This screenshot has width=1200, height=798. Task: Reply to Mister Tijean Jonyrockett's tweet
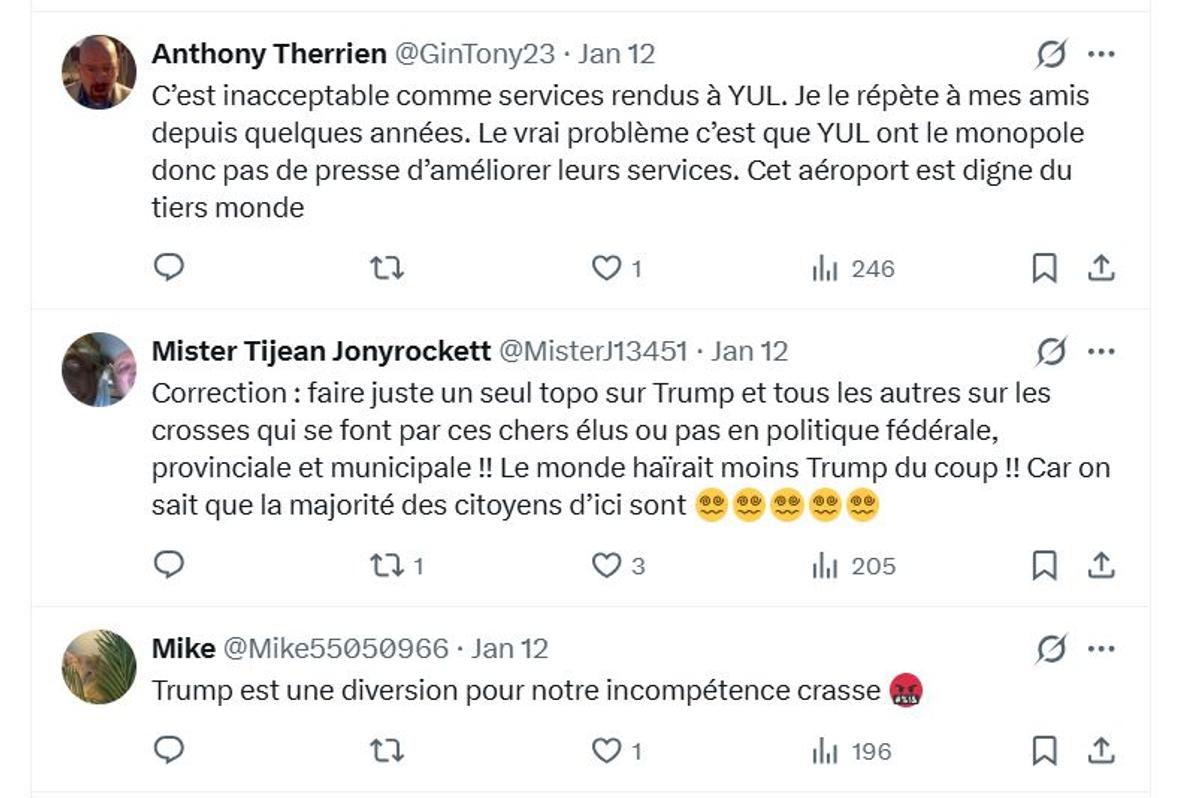169,565
